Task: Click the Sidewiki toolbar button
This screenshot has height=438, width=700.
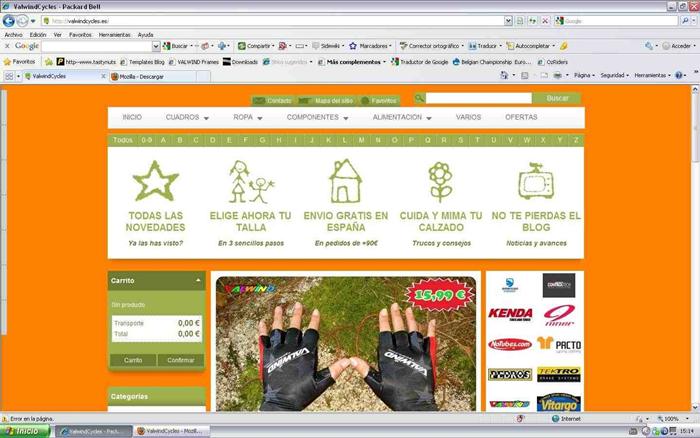Action: 327,46
